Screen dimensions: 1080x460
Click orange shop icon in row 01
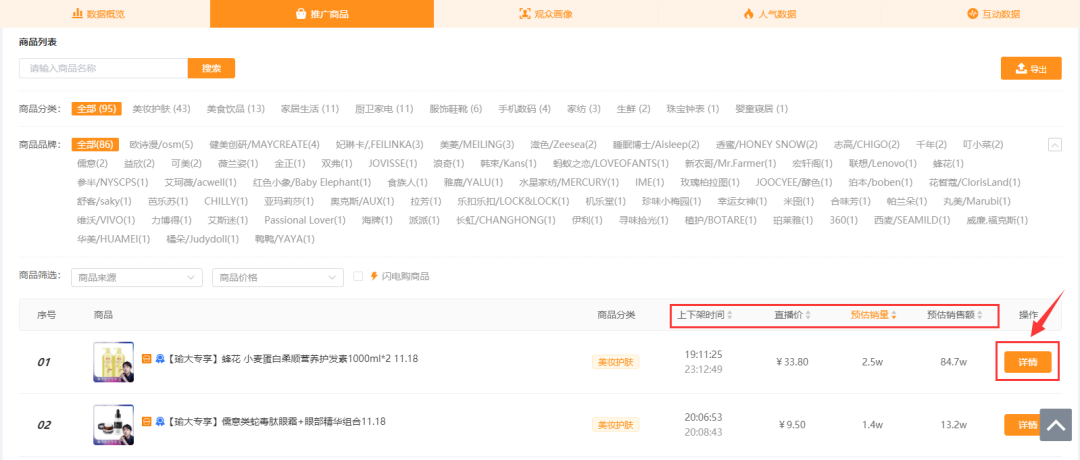pos(146,358)
